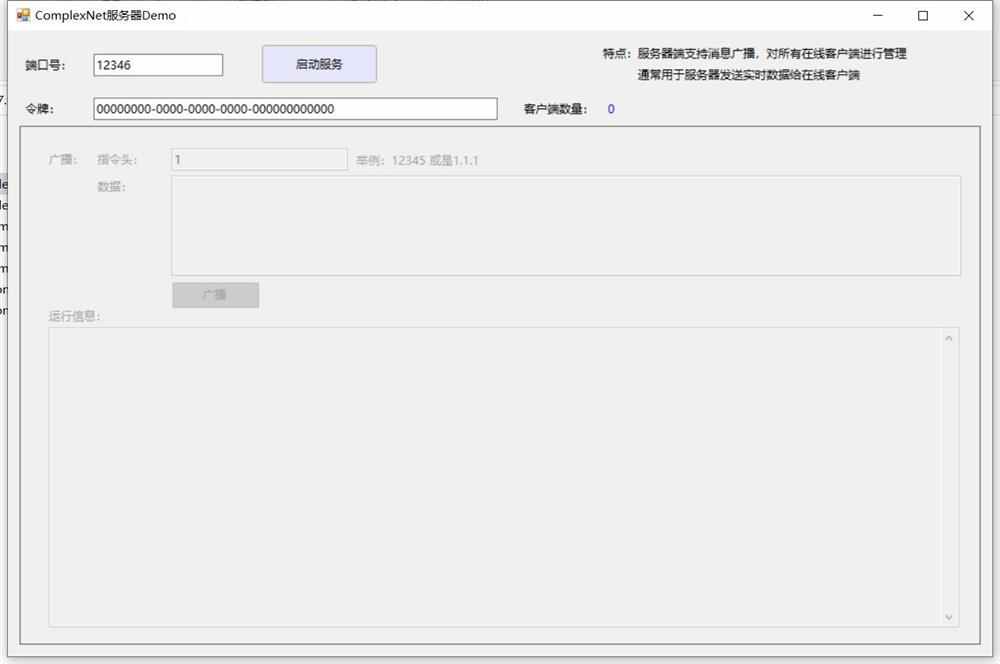
Task: Click the ComplexNet服务器Demo title text
Action: pyautogui.click(x=105, y=15)
